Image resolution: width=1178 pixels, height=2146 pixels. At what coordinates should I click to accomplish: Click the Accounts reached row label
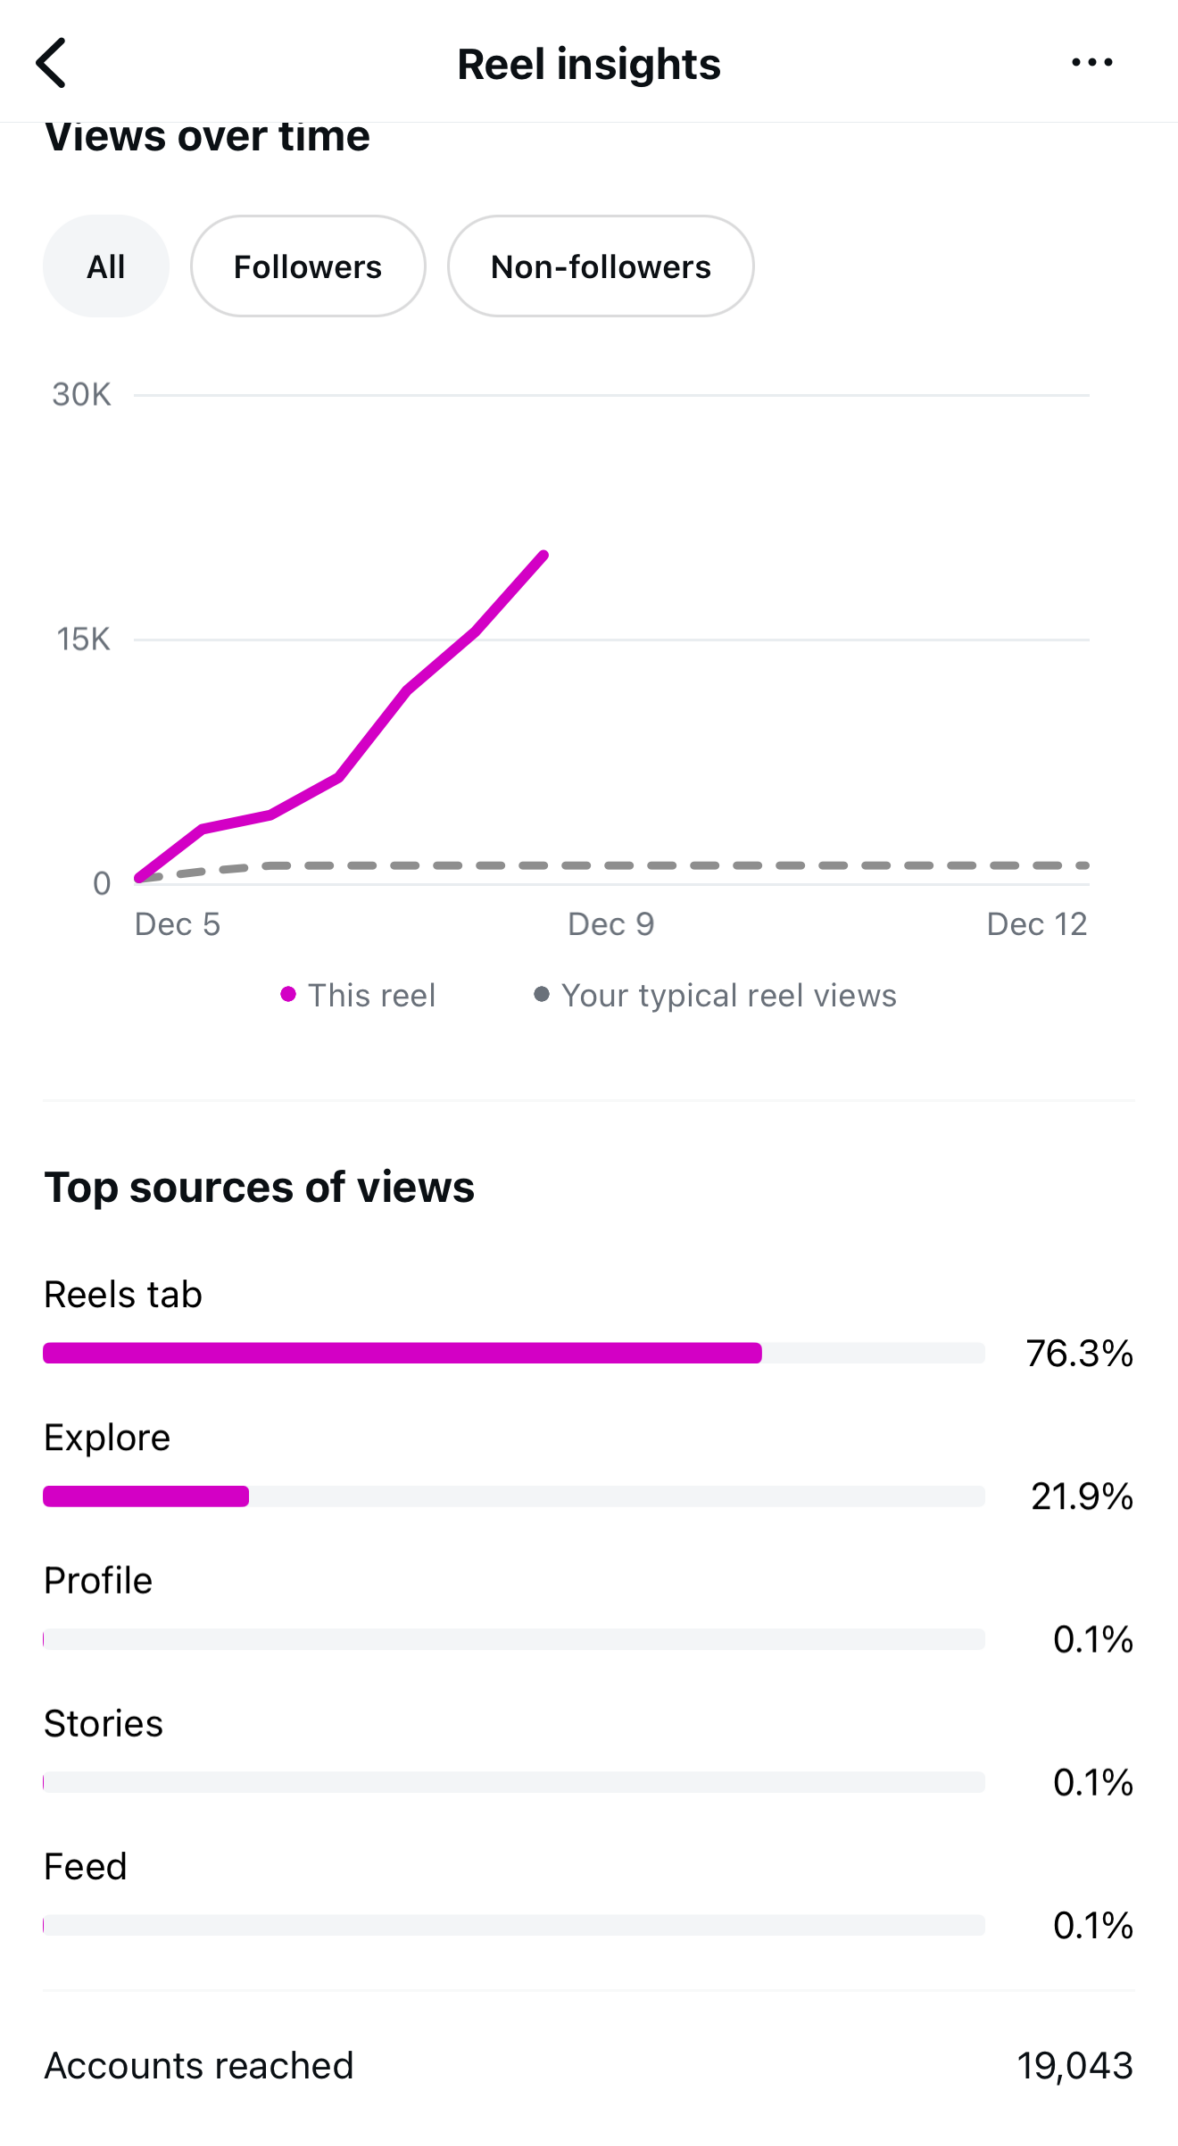[x=199, y=2065]
